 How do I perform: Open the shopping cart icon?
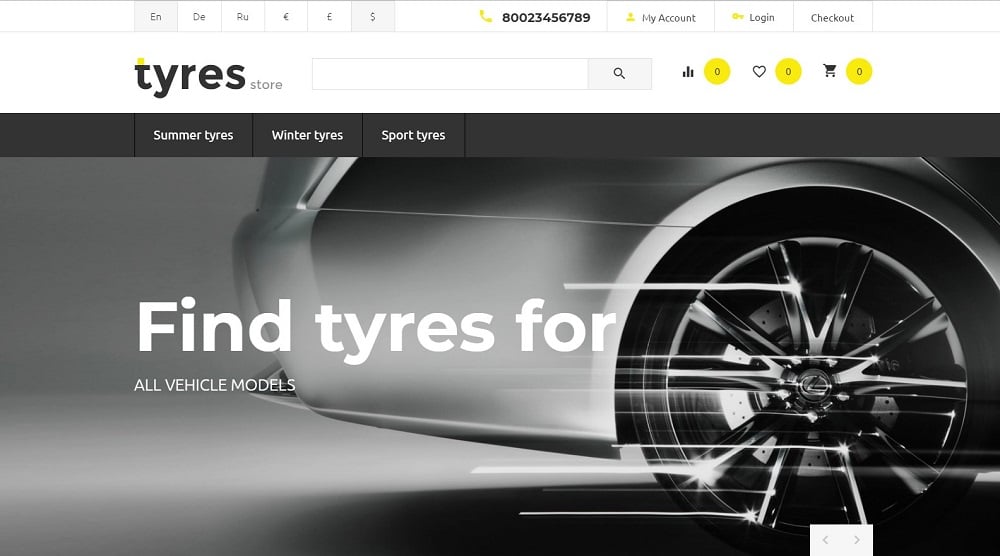pos(830,71)
